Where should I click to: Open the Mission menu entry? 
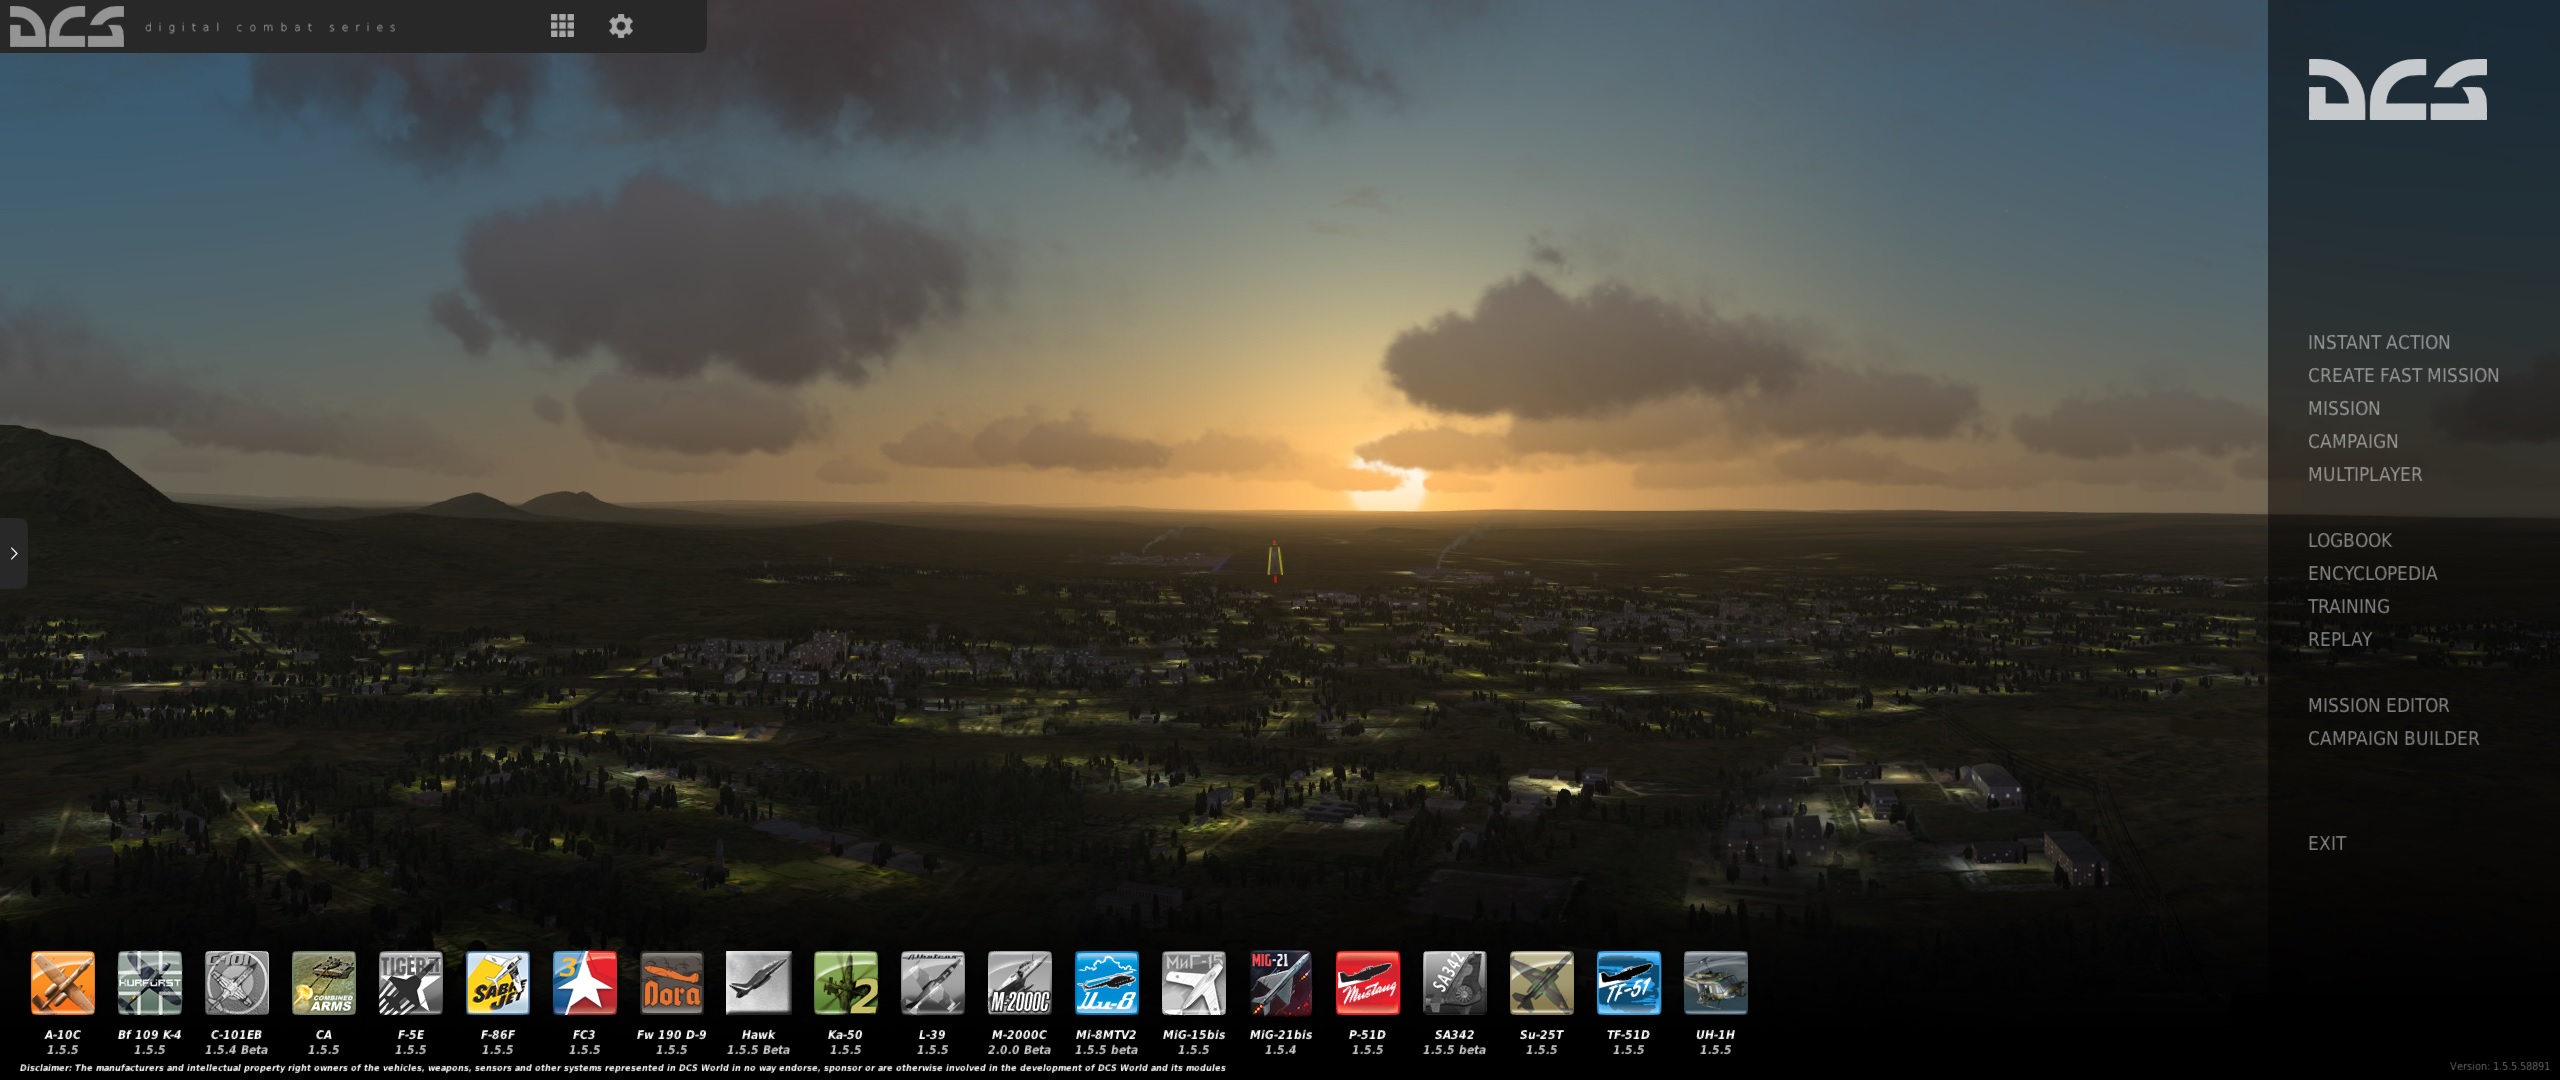[2344, 408]
